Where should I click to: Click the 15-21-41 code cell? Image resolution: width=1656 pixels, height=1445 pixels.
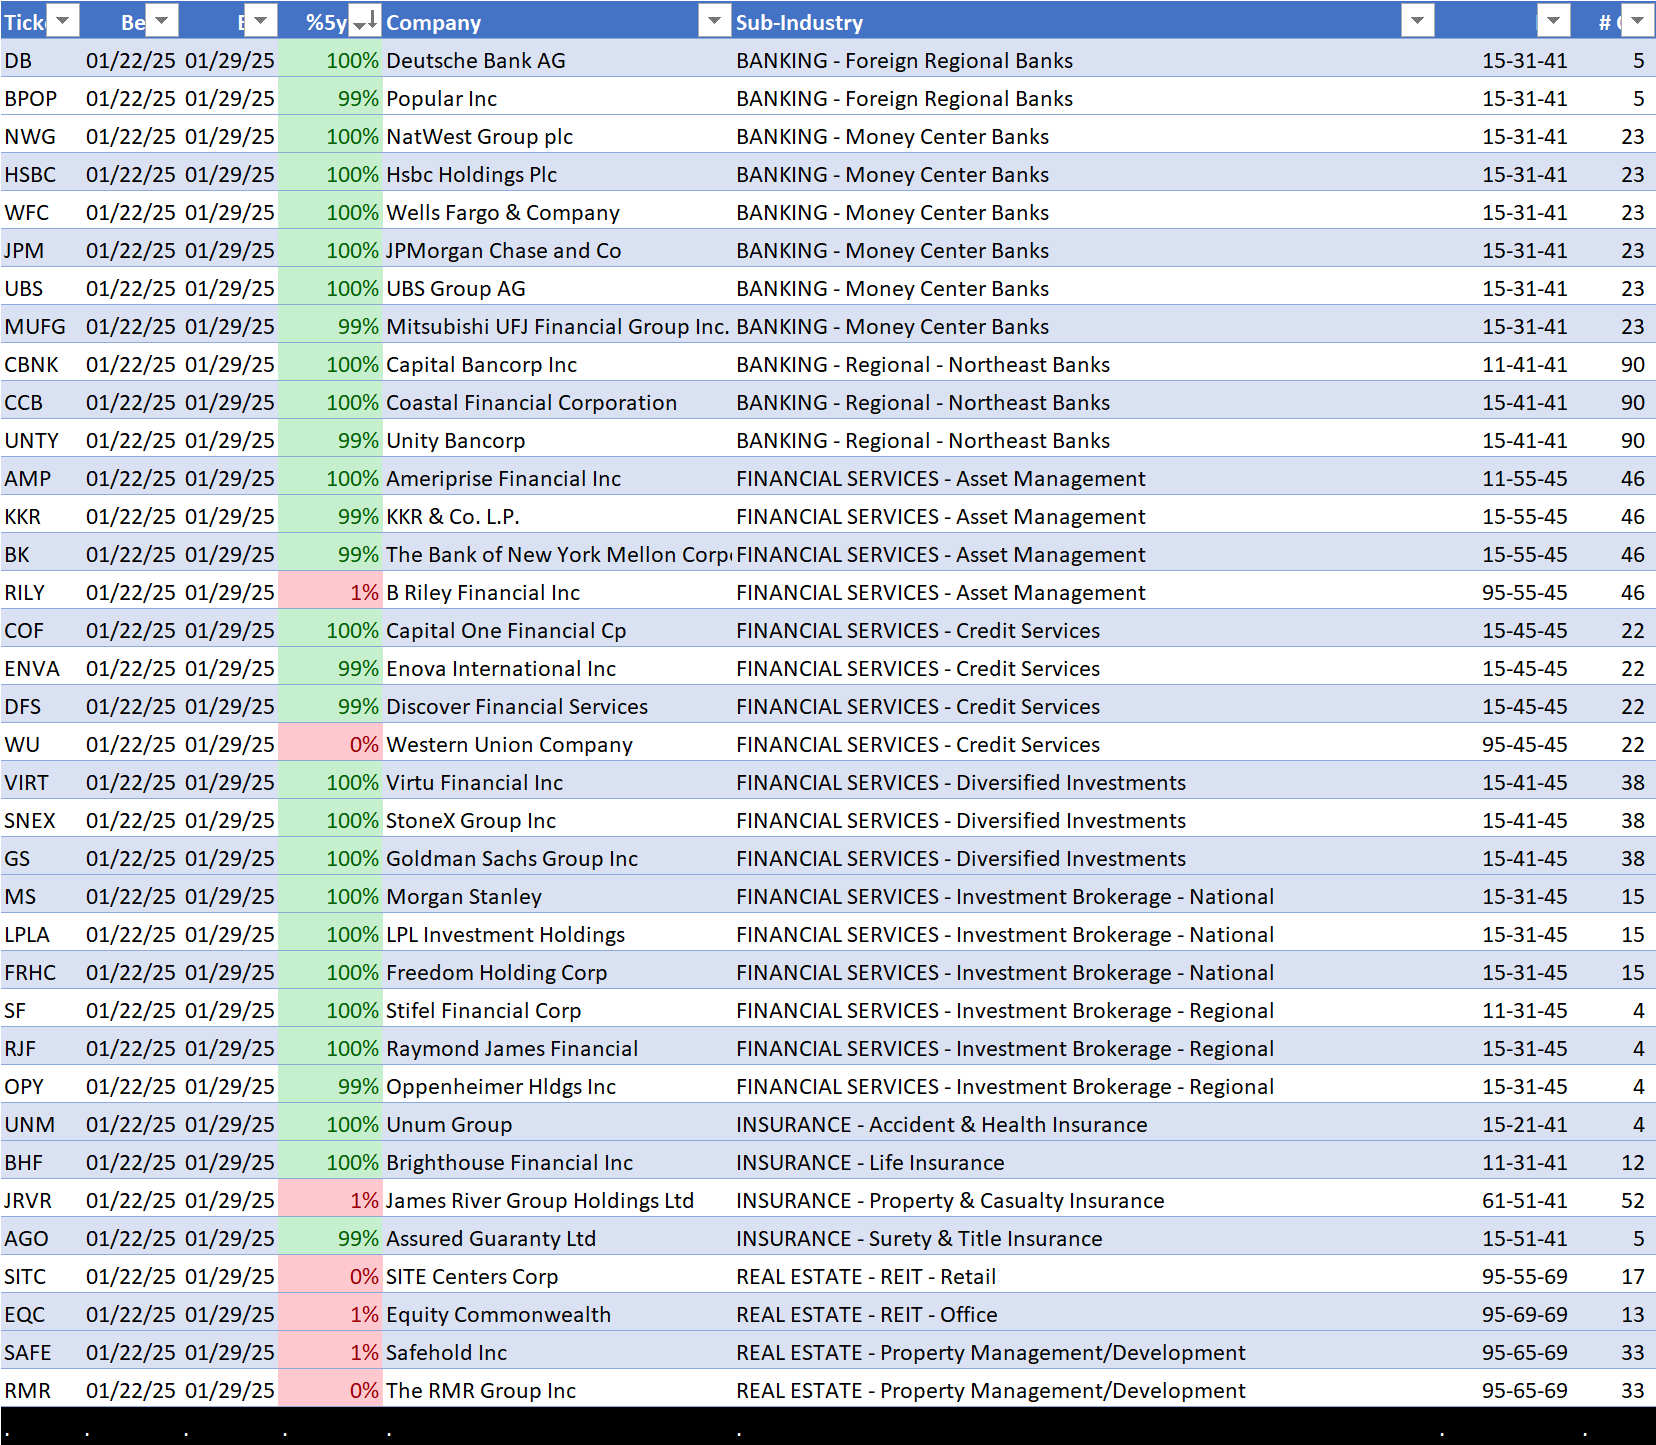point(1524,1125)
